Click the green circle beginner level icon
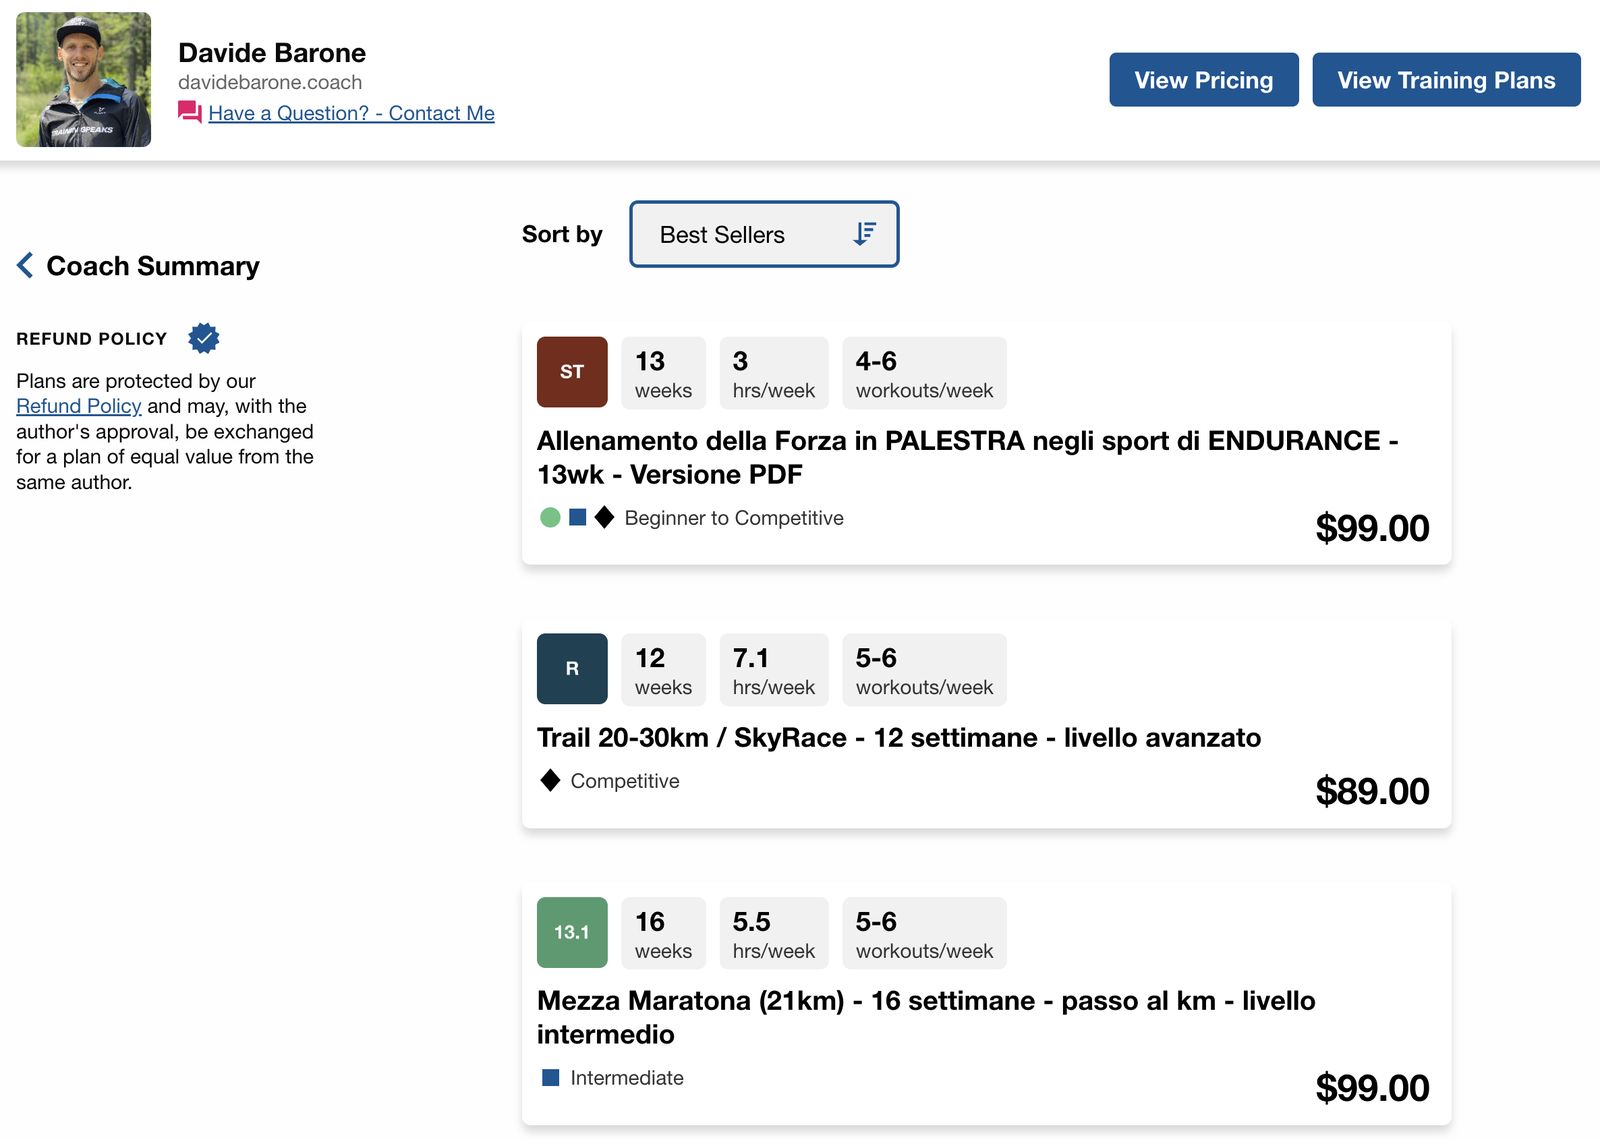 [550, 517]
